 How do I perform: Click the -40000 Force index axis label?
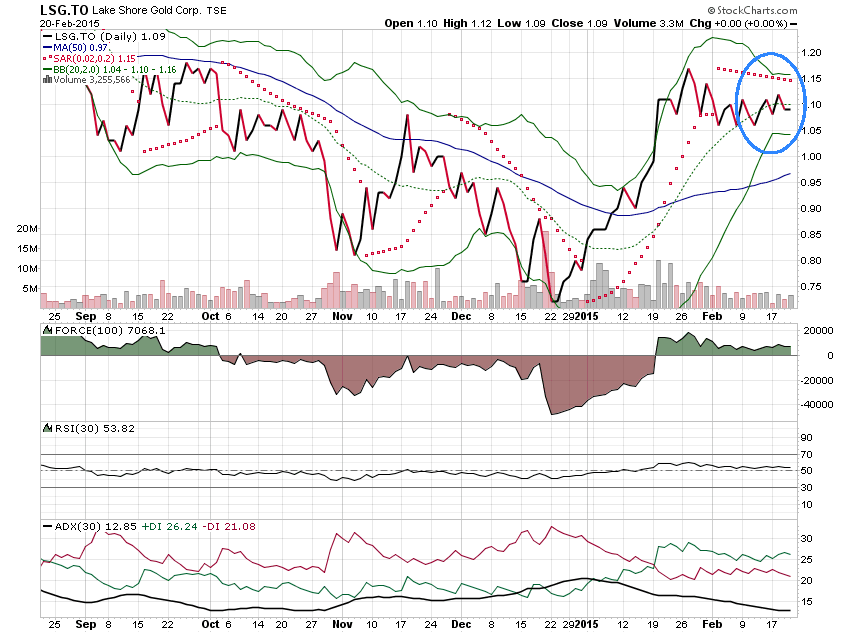817,405
